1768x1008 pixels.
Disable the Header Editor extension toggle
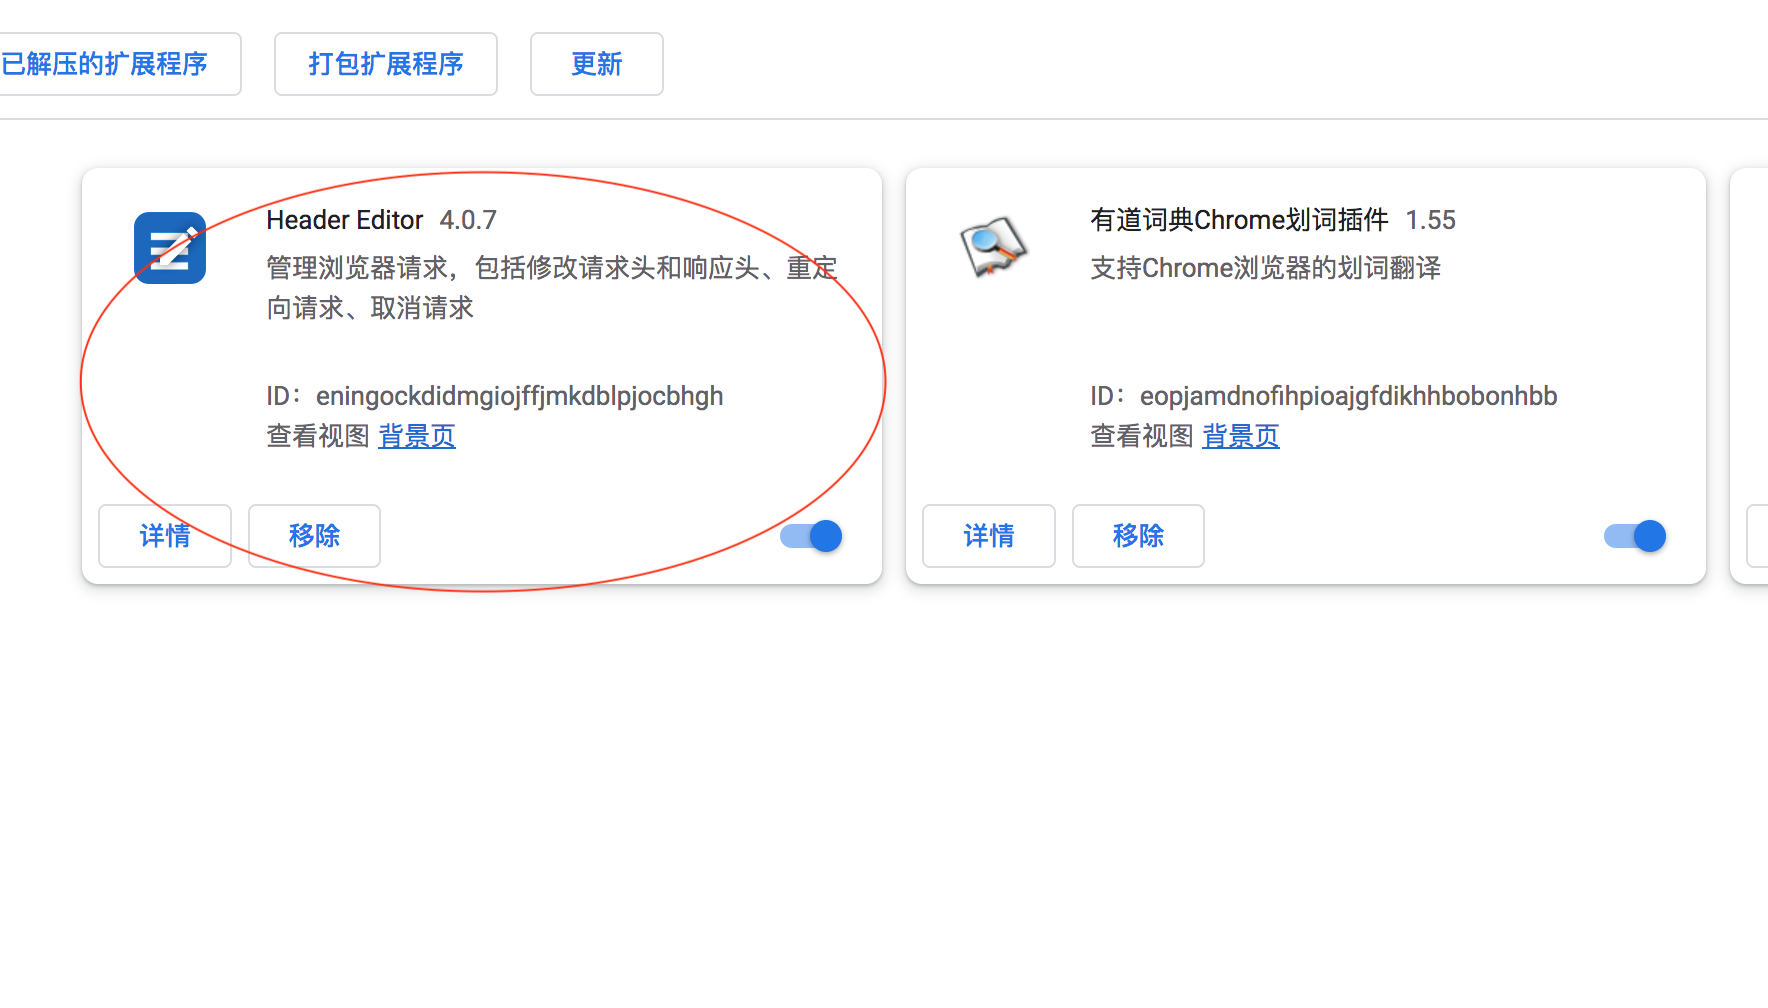[x=812, y=536]
